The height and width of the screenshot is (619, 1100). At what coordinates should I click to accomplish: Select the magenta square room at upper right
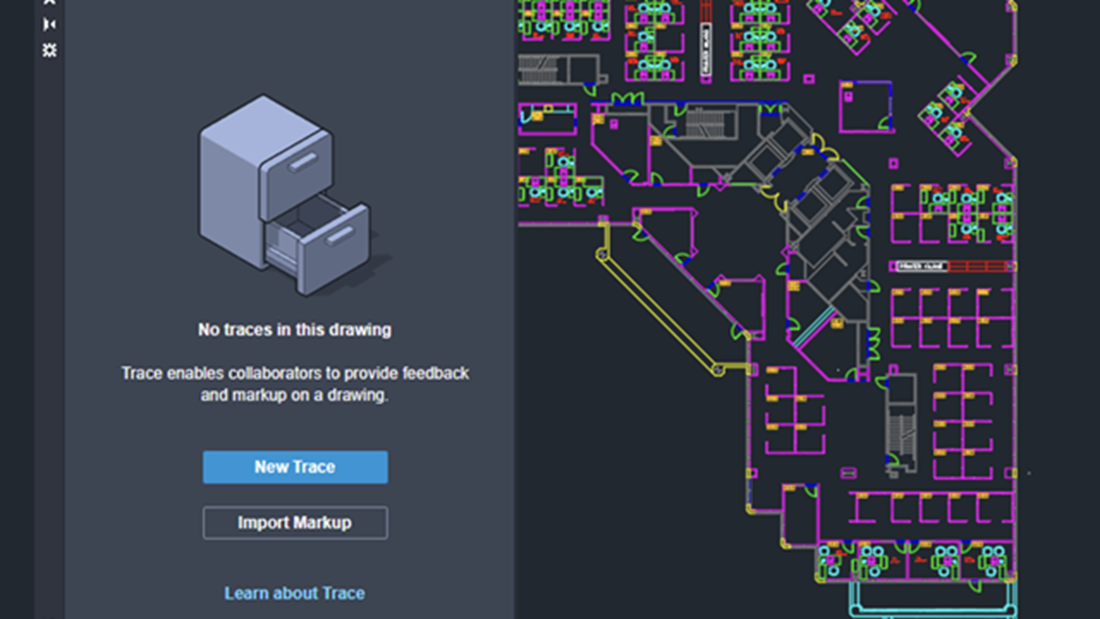(x=865, y=107)
